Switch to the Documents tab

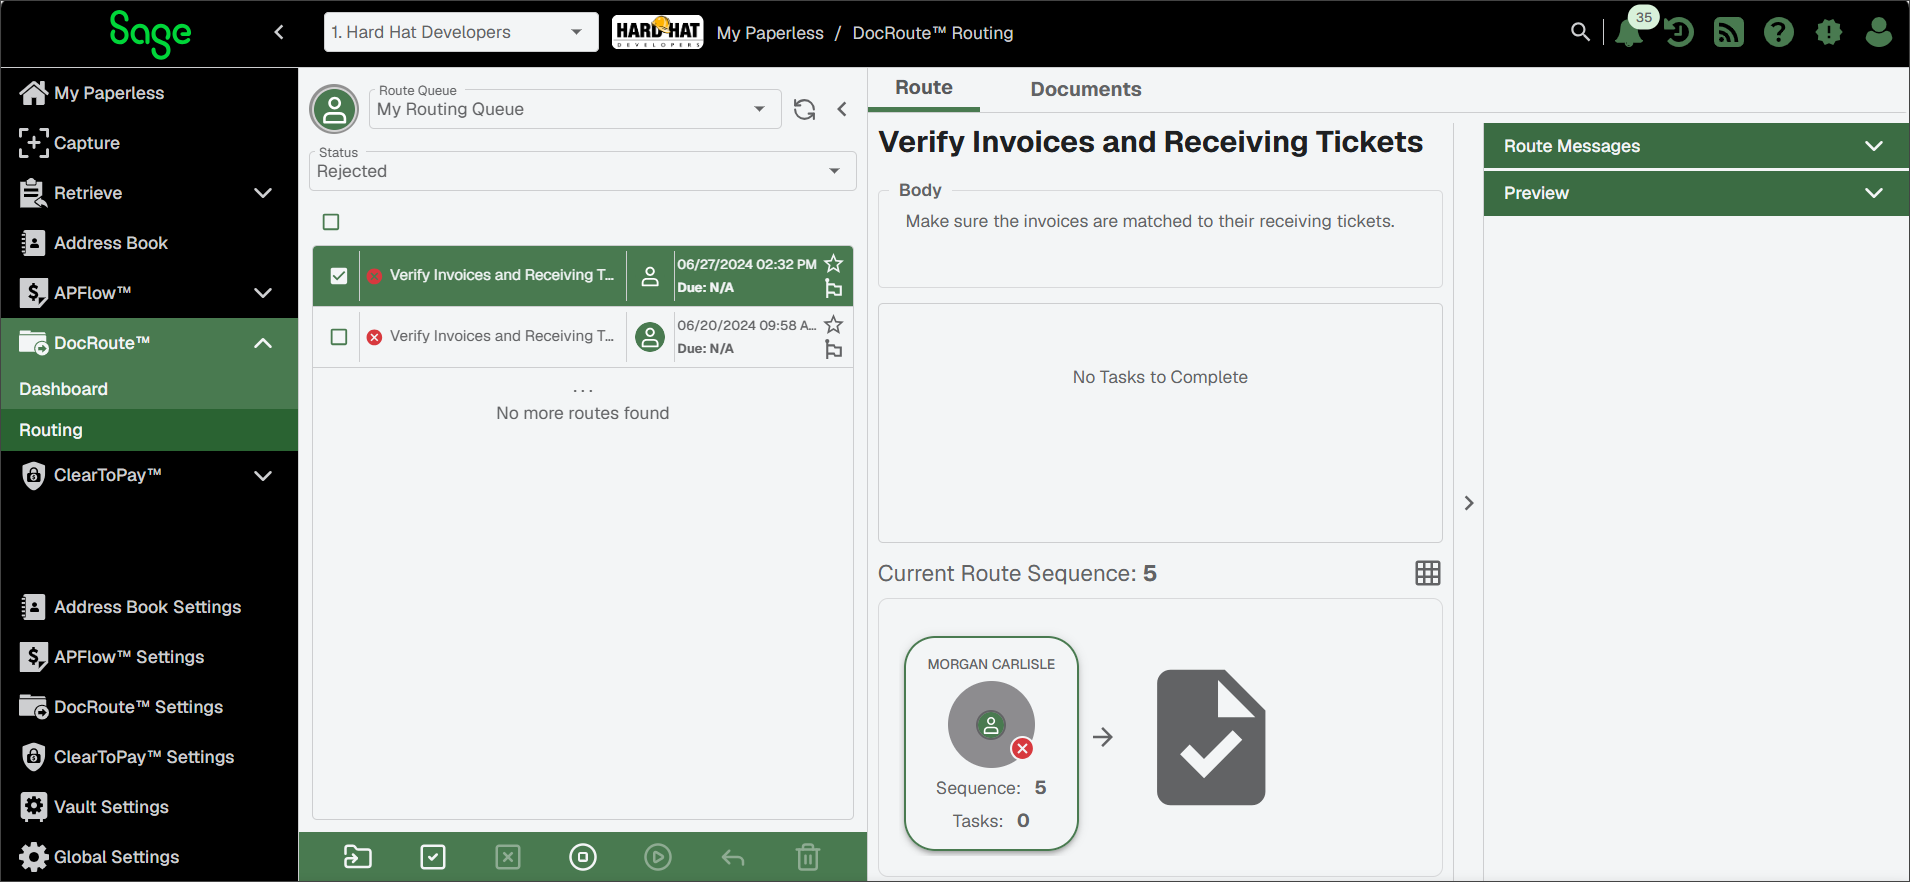[x=1086, y=89]
